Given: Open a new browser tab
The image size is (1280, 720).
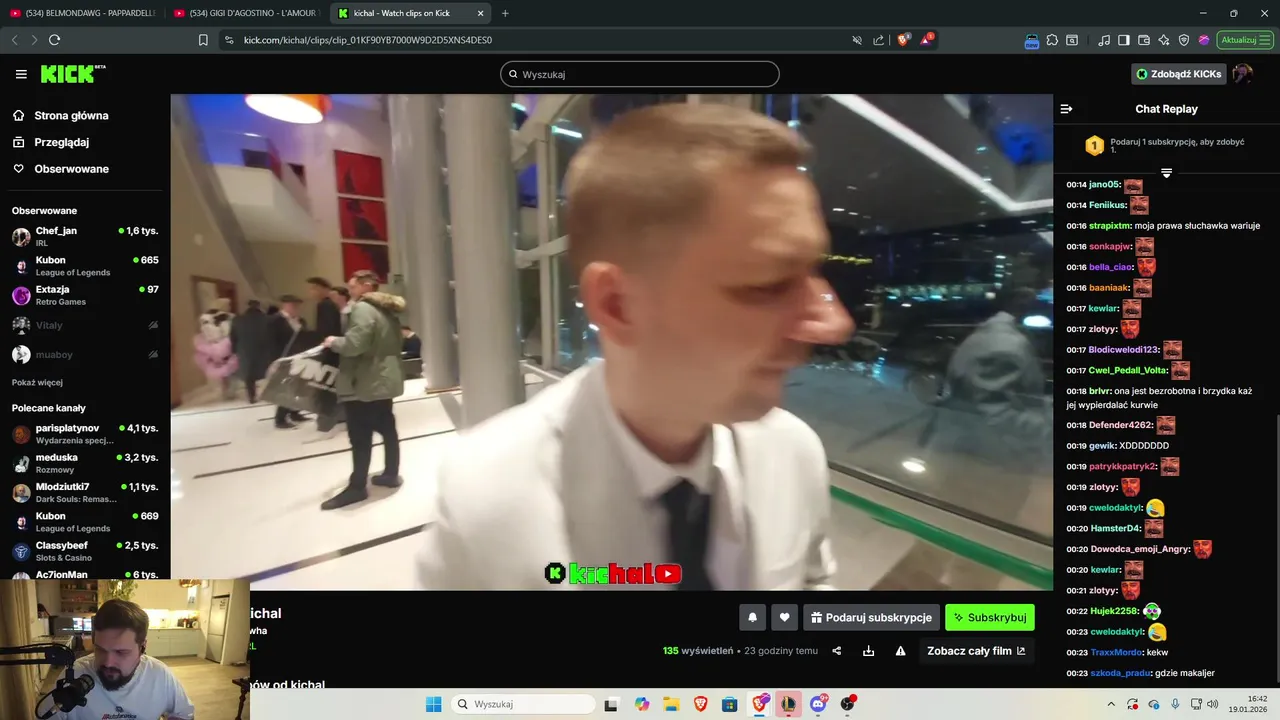Looking at the screenshot, I should tap(505, 13).
